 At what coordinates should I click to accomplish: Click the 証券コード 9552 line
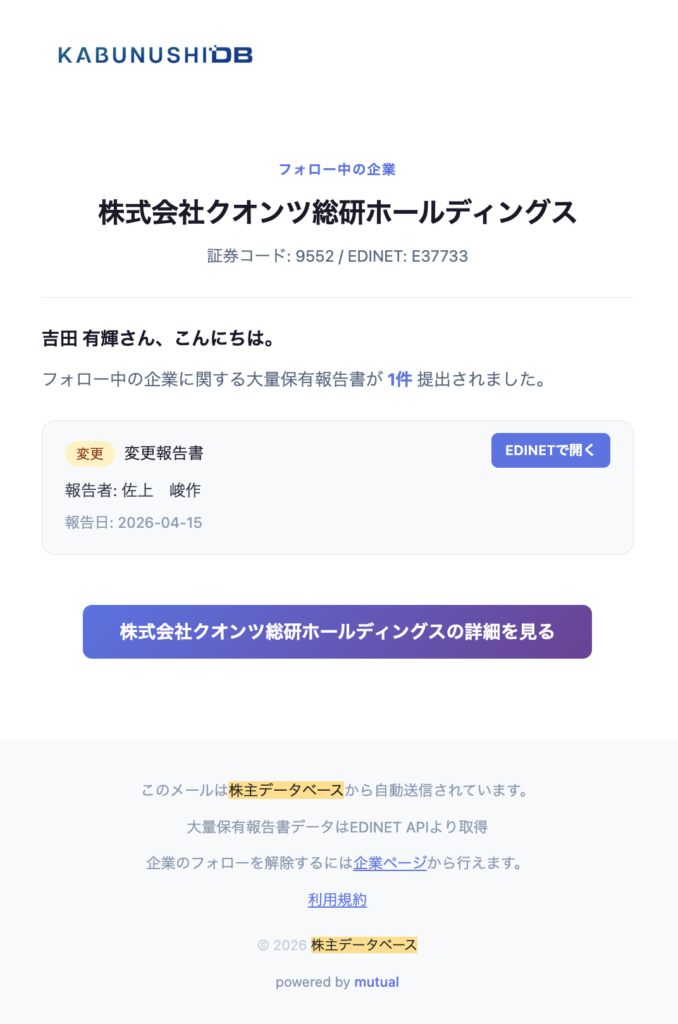(337, 256)
